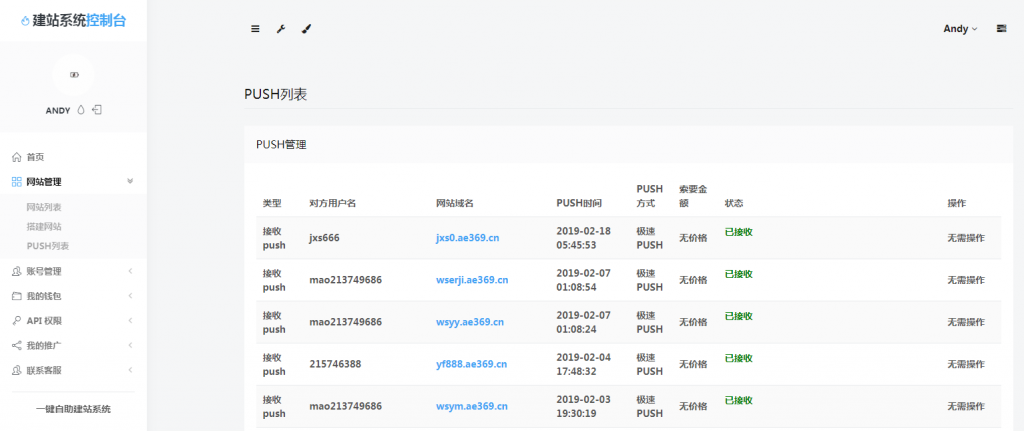Open the Andy user dropdown

click(960, 29)
